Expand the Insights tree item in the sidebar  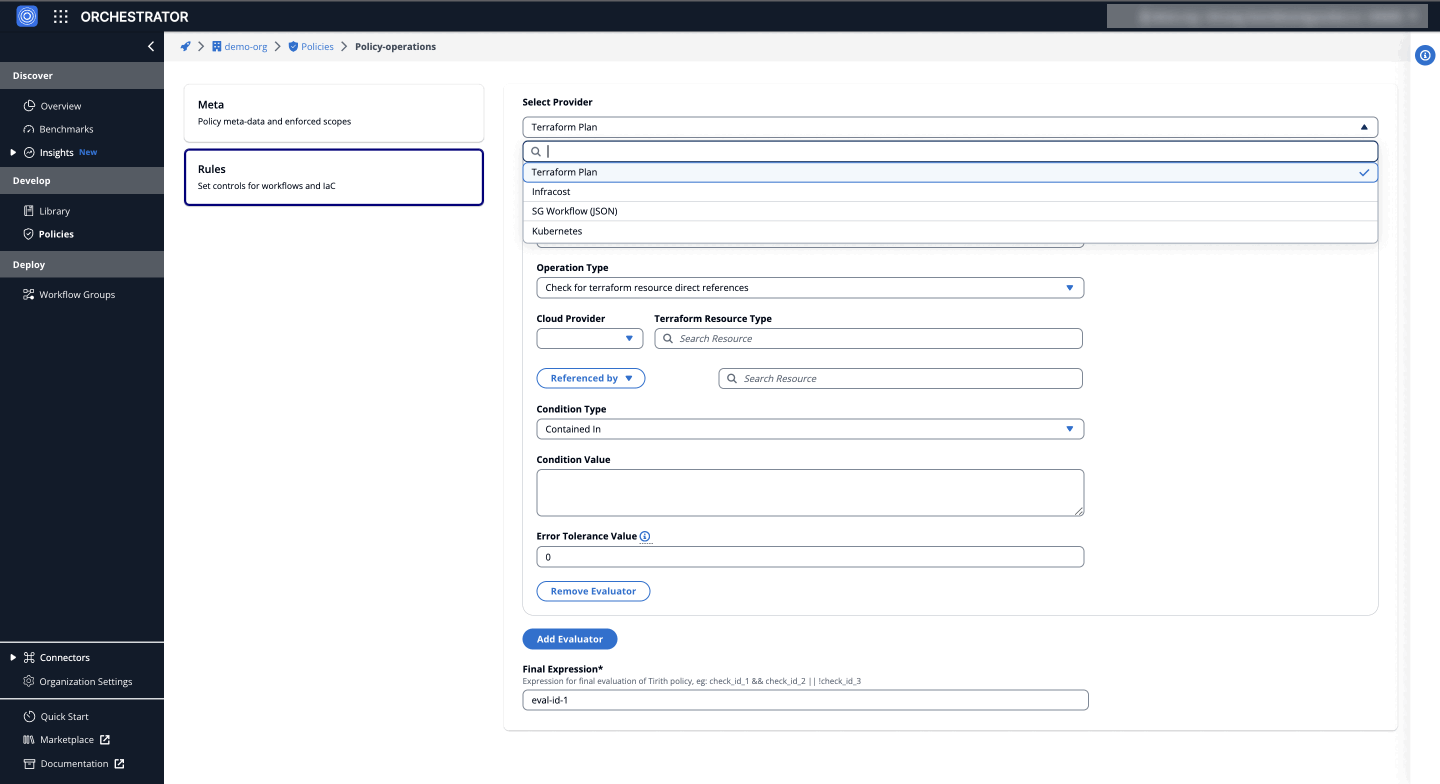[x=13, y=153]
